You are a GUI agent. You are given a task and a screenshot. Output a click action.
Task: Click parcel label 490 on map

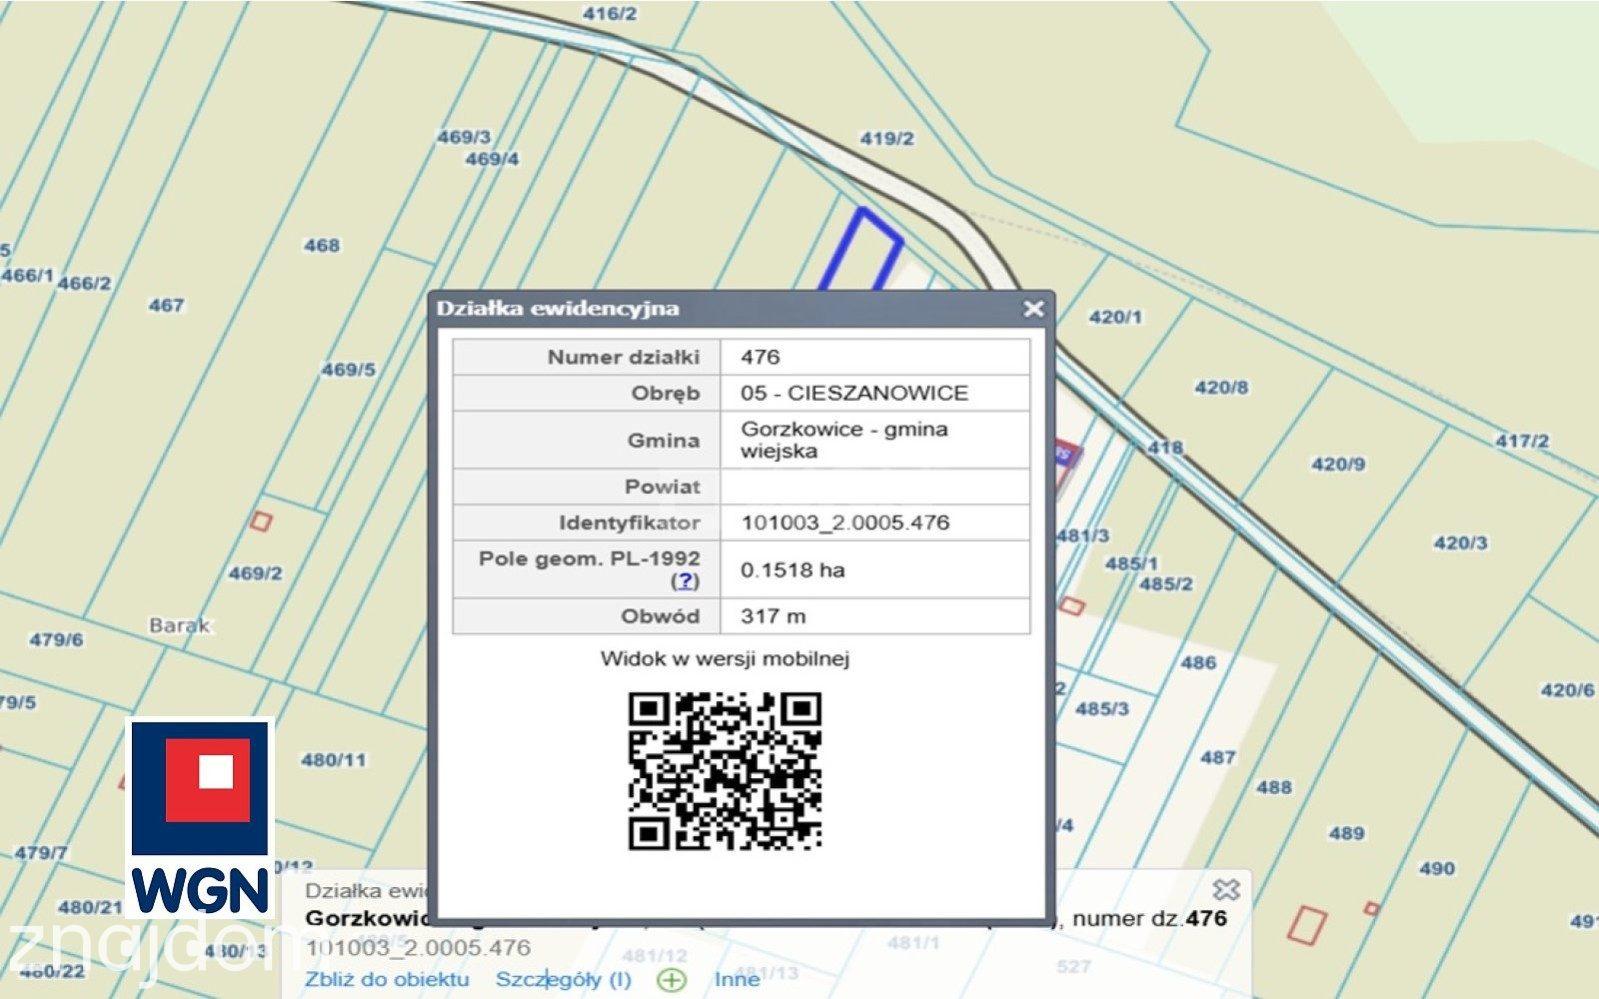[x=1437, y=868]
